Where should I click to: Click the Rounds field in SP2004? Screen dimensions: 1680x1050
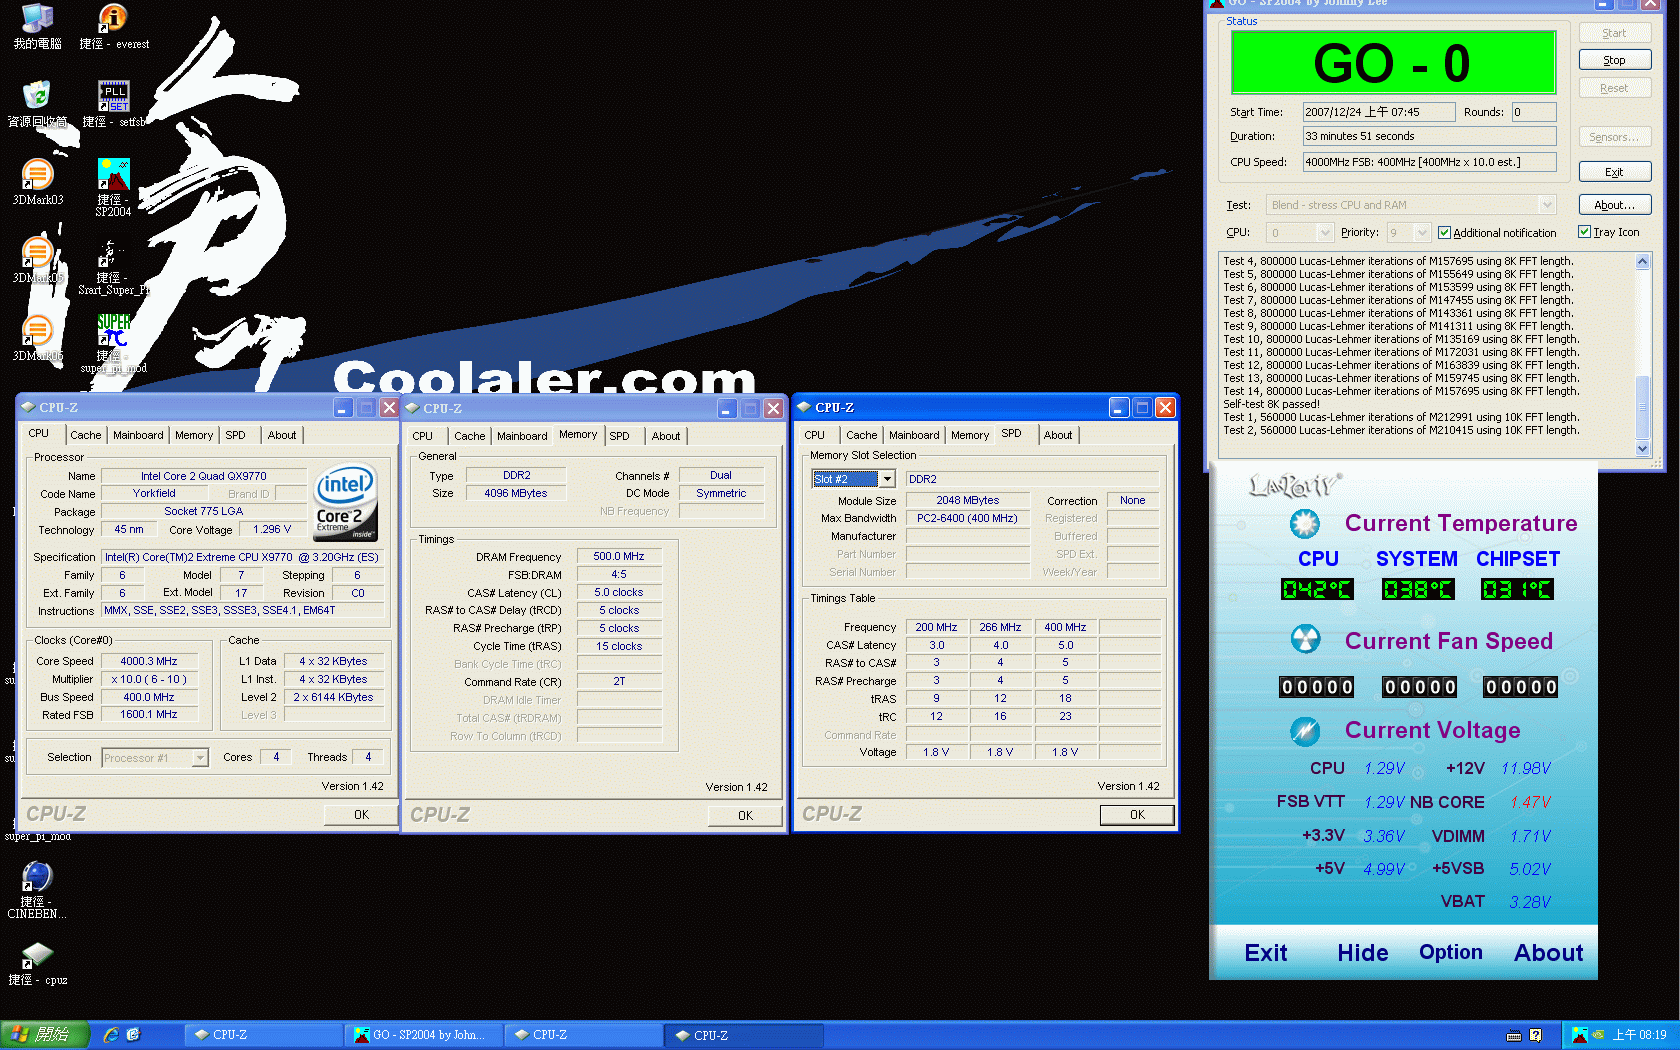[x=1534, y=112]
